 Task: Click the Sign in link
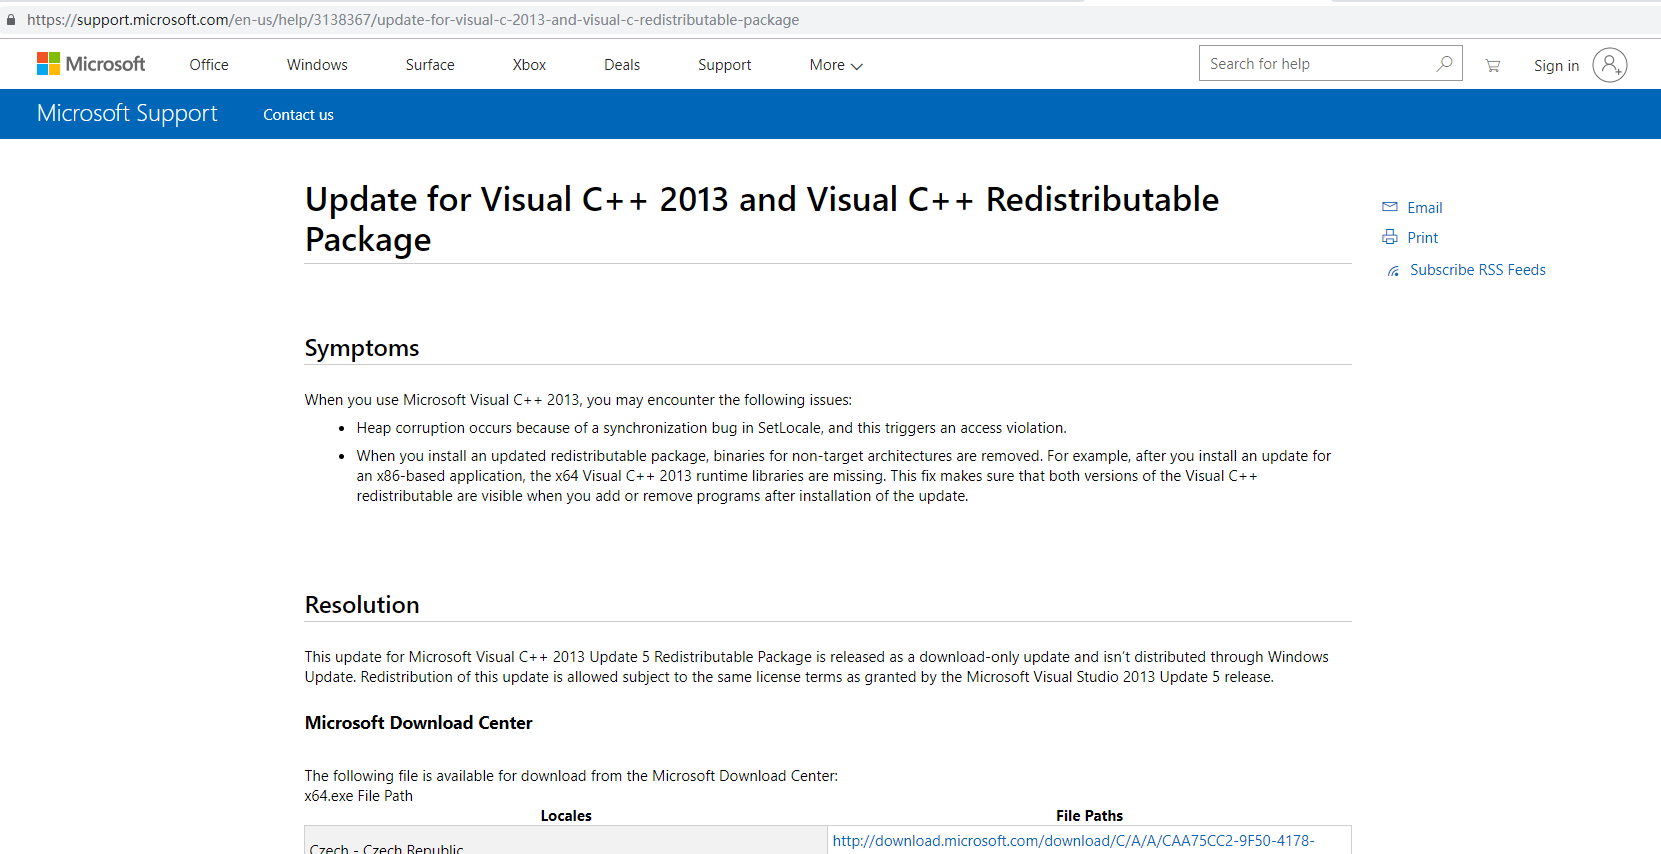1556,66
